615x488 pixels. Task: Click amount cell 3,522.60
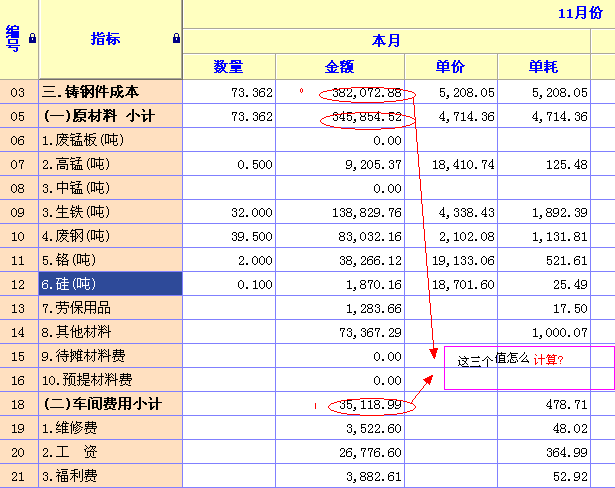click(340, 428)
